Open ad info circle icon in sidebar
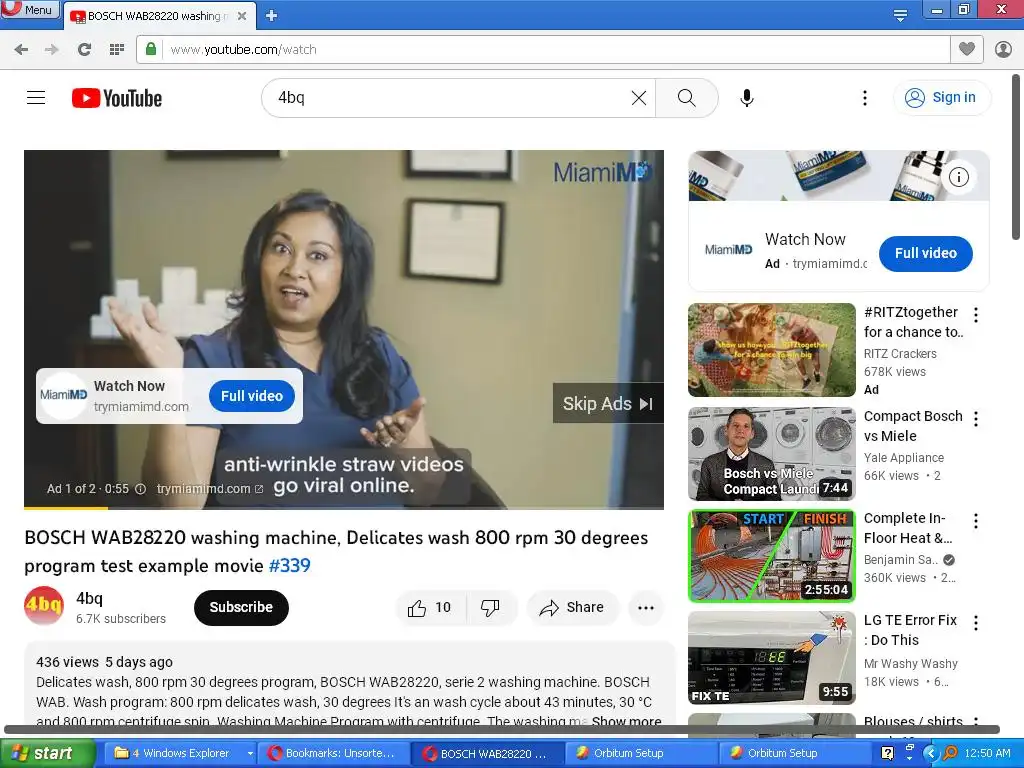Image resolution: width=1024 pixels, height=768 pixels. 958,176
